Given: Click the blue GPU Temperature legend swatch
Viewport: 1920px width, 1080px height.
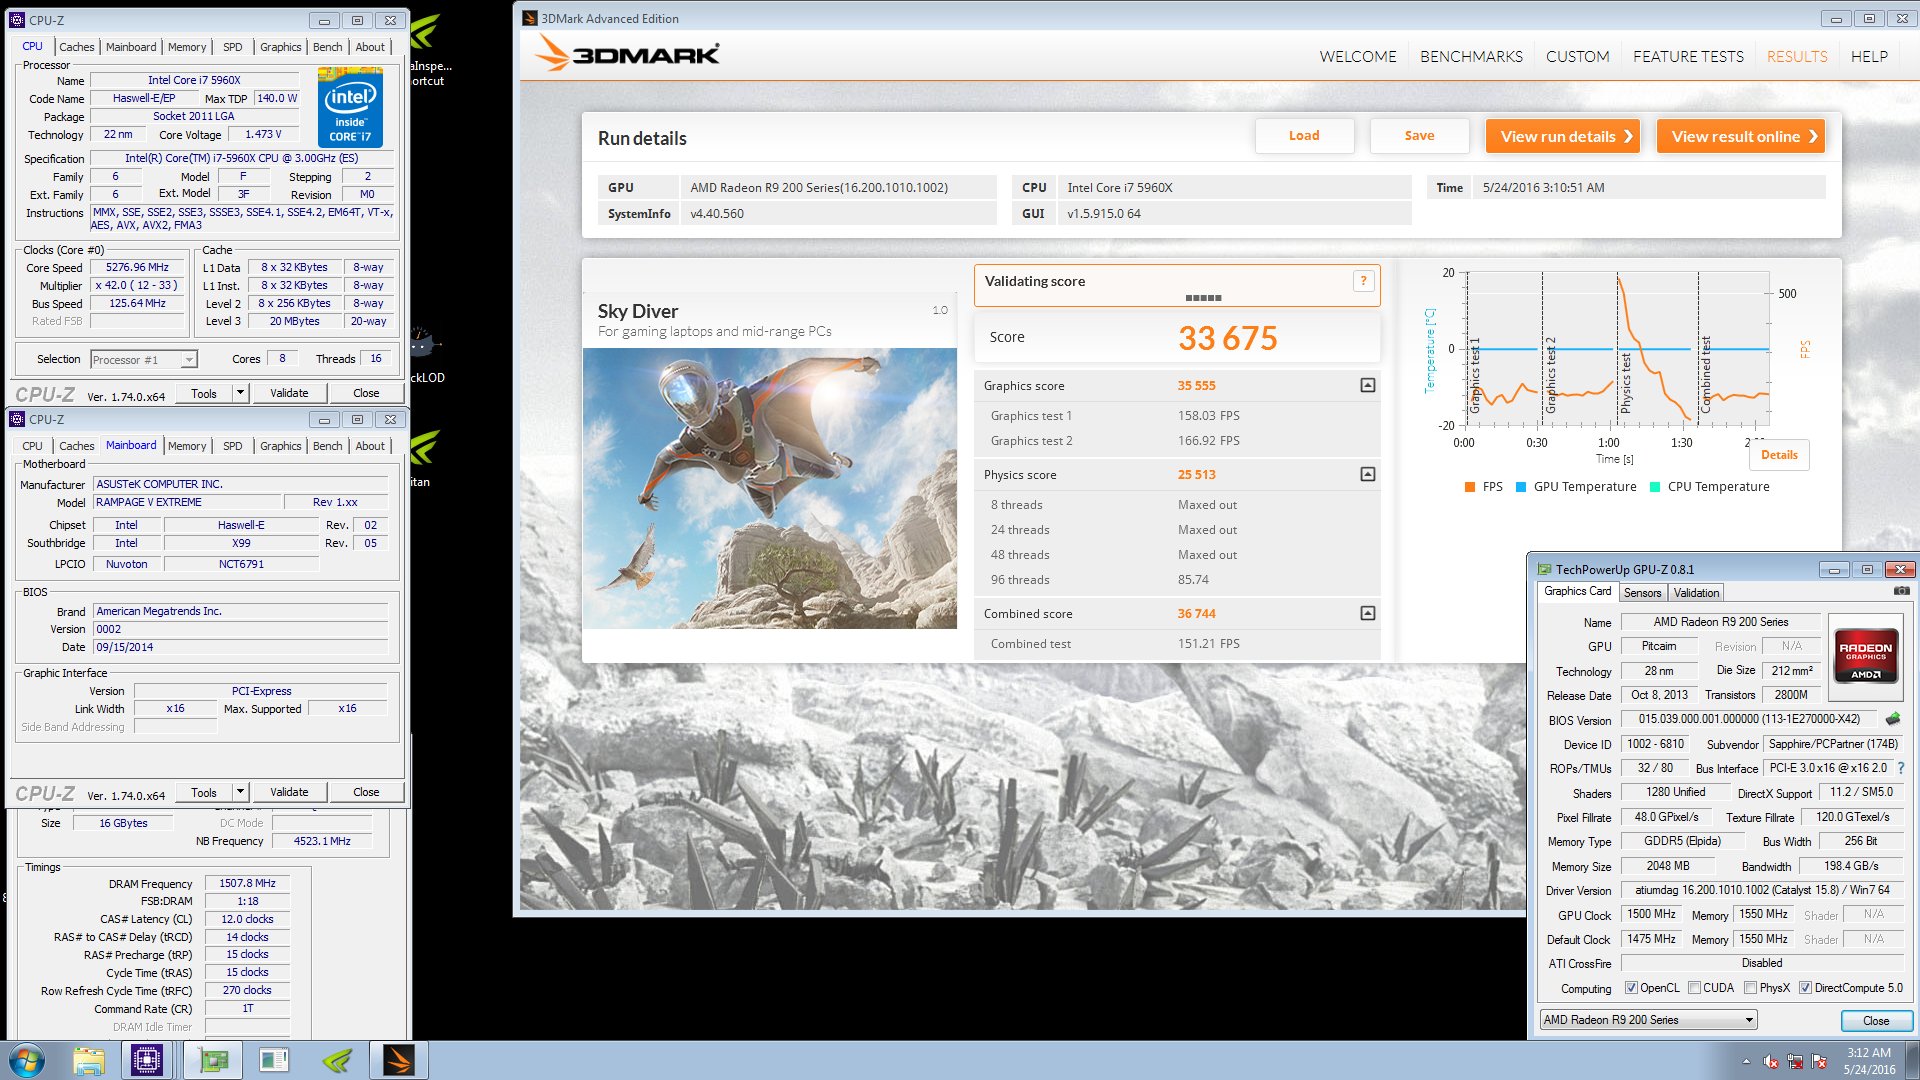Looking at the screenshot, I should [x=1521, y=487].
